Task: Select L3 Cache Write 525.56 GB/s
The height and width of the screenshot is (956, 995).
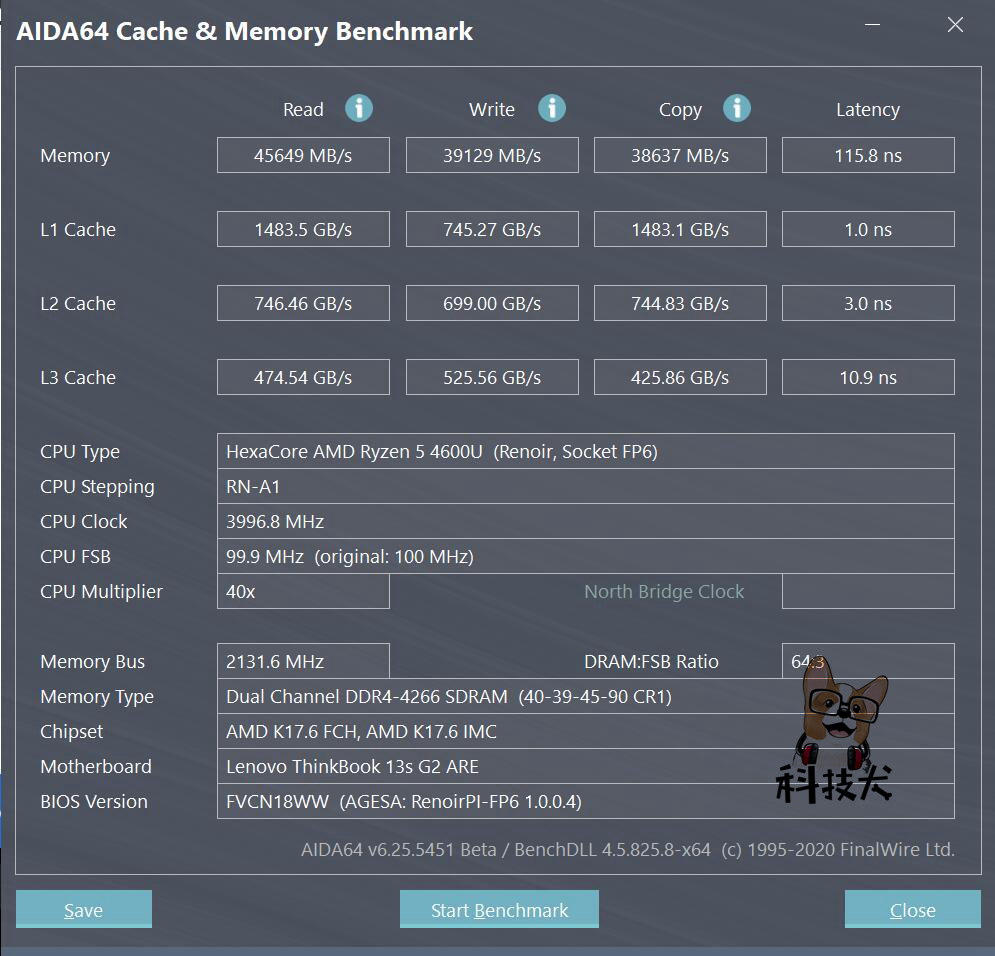Action: click(492, 377)
